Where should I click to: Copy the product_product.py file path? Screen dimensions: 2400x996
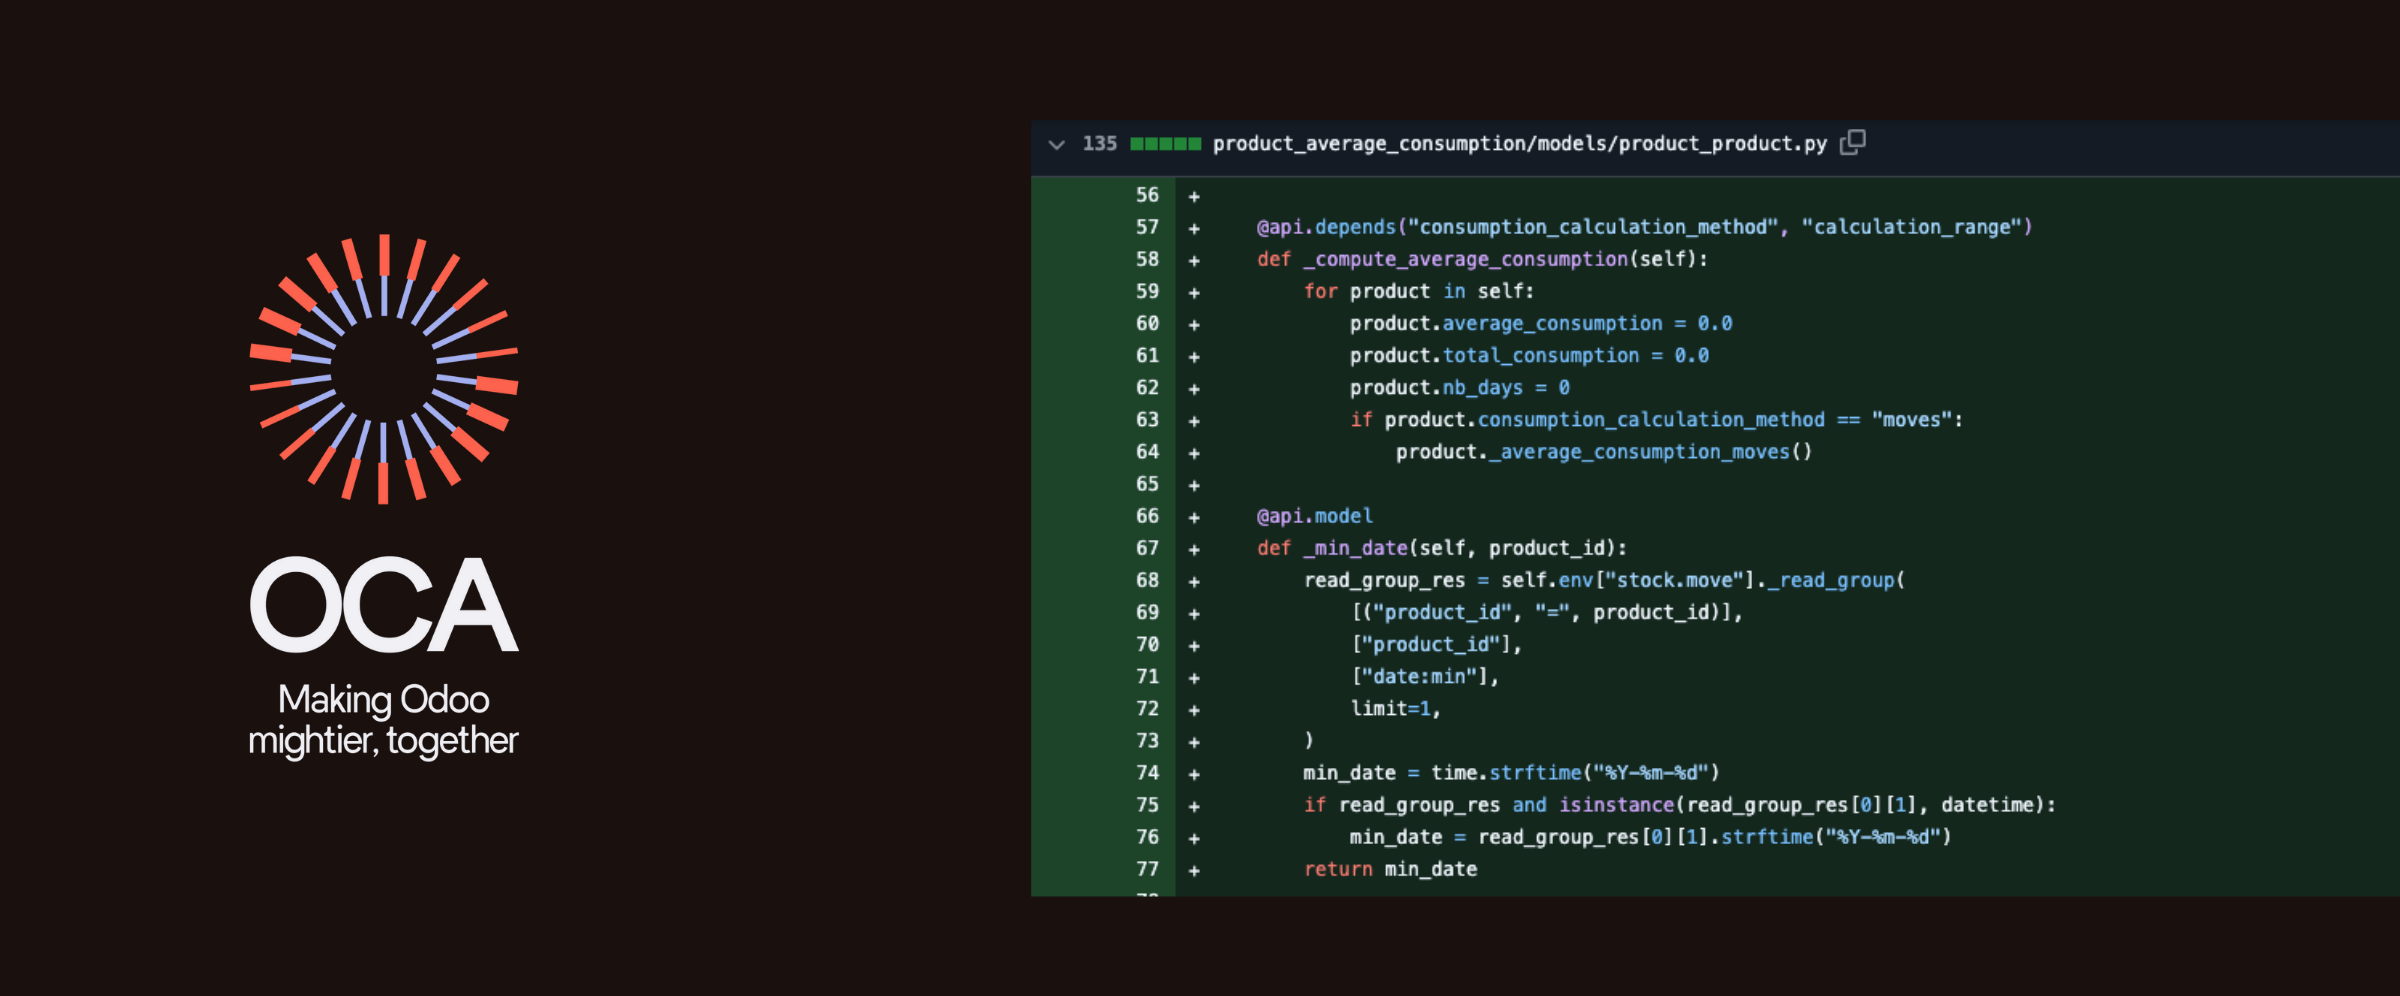point(1853,143)
